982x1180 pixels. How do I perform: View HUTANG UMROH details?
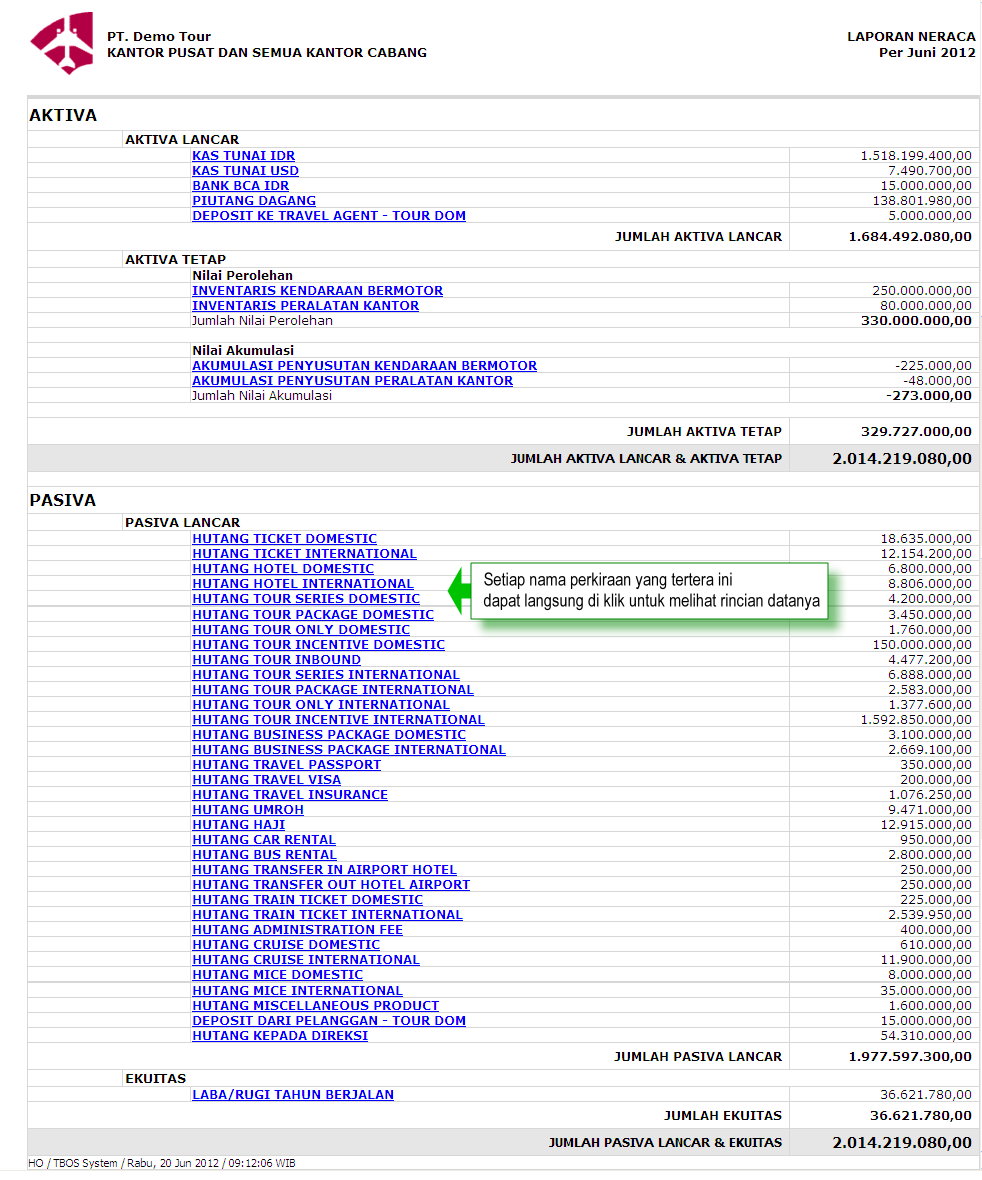[247, 810]
